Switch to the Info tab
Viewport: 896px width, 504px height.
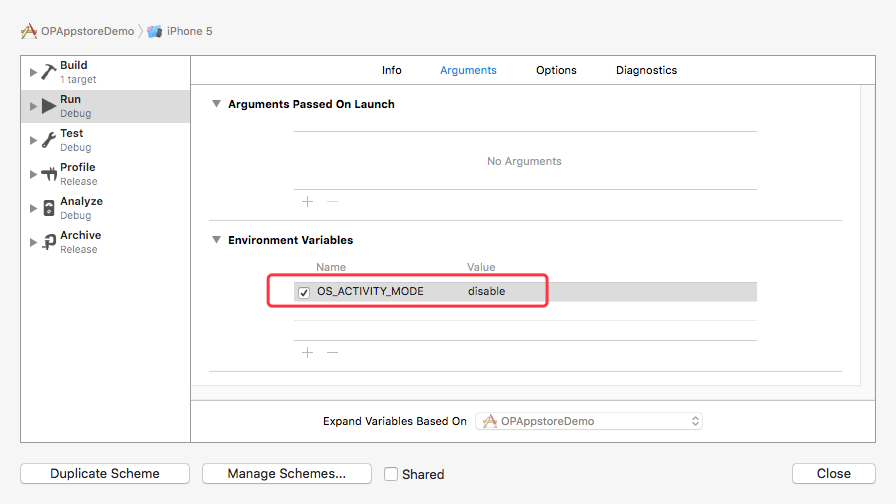(392, 70)
